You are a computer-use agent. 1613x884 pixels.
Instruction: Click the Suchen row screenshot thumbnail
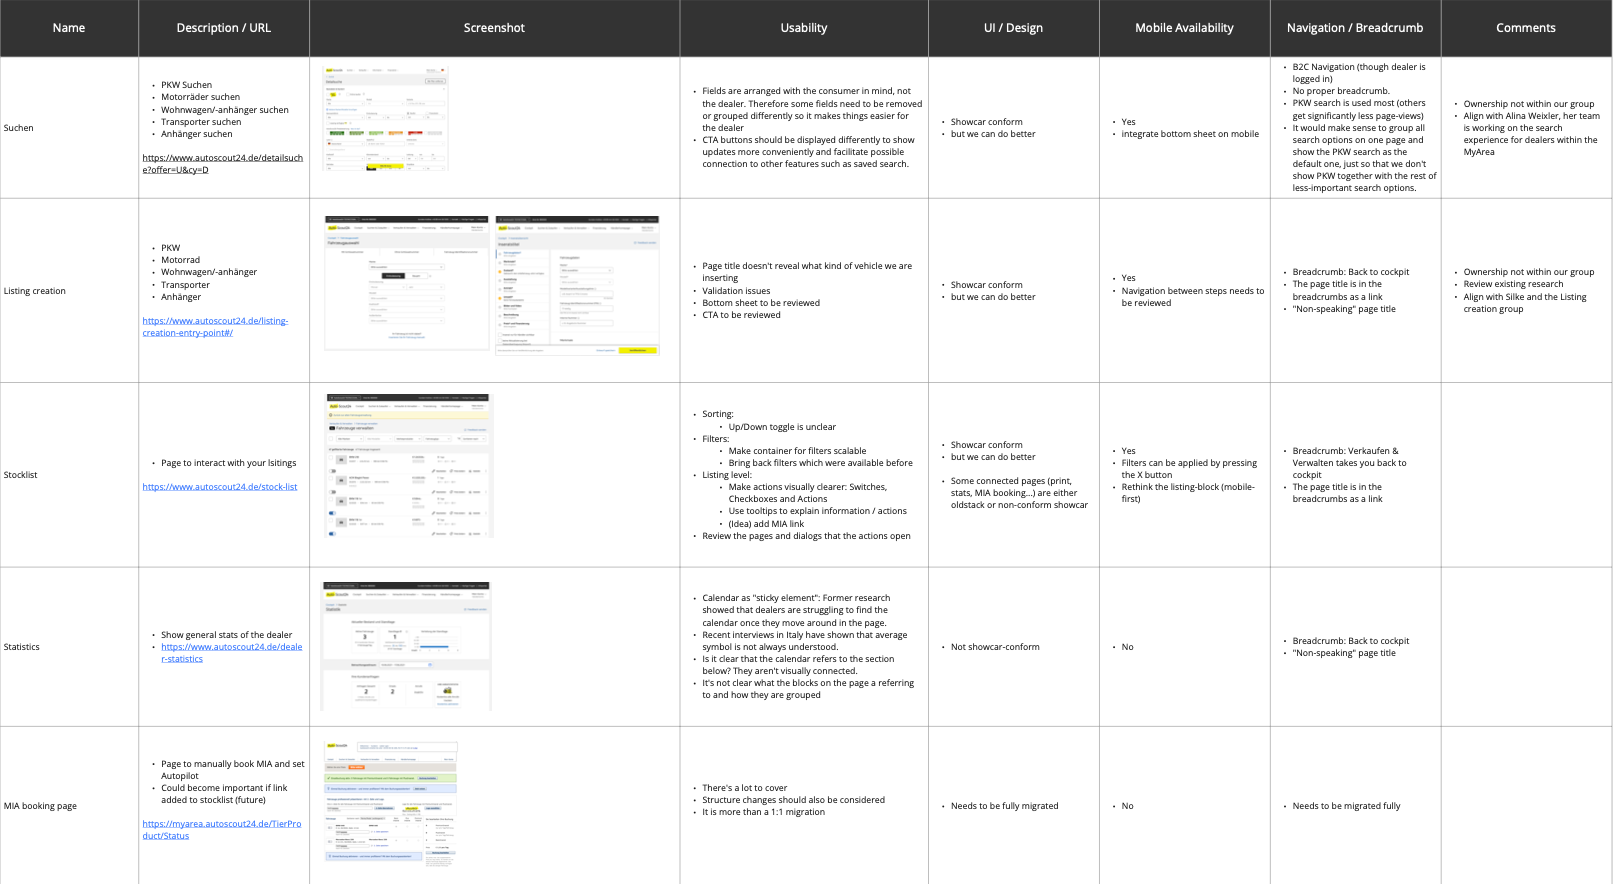point(386,119)
